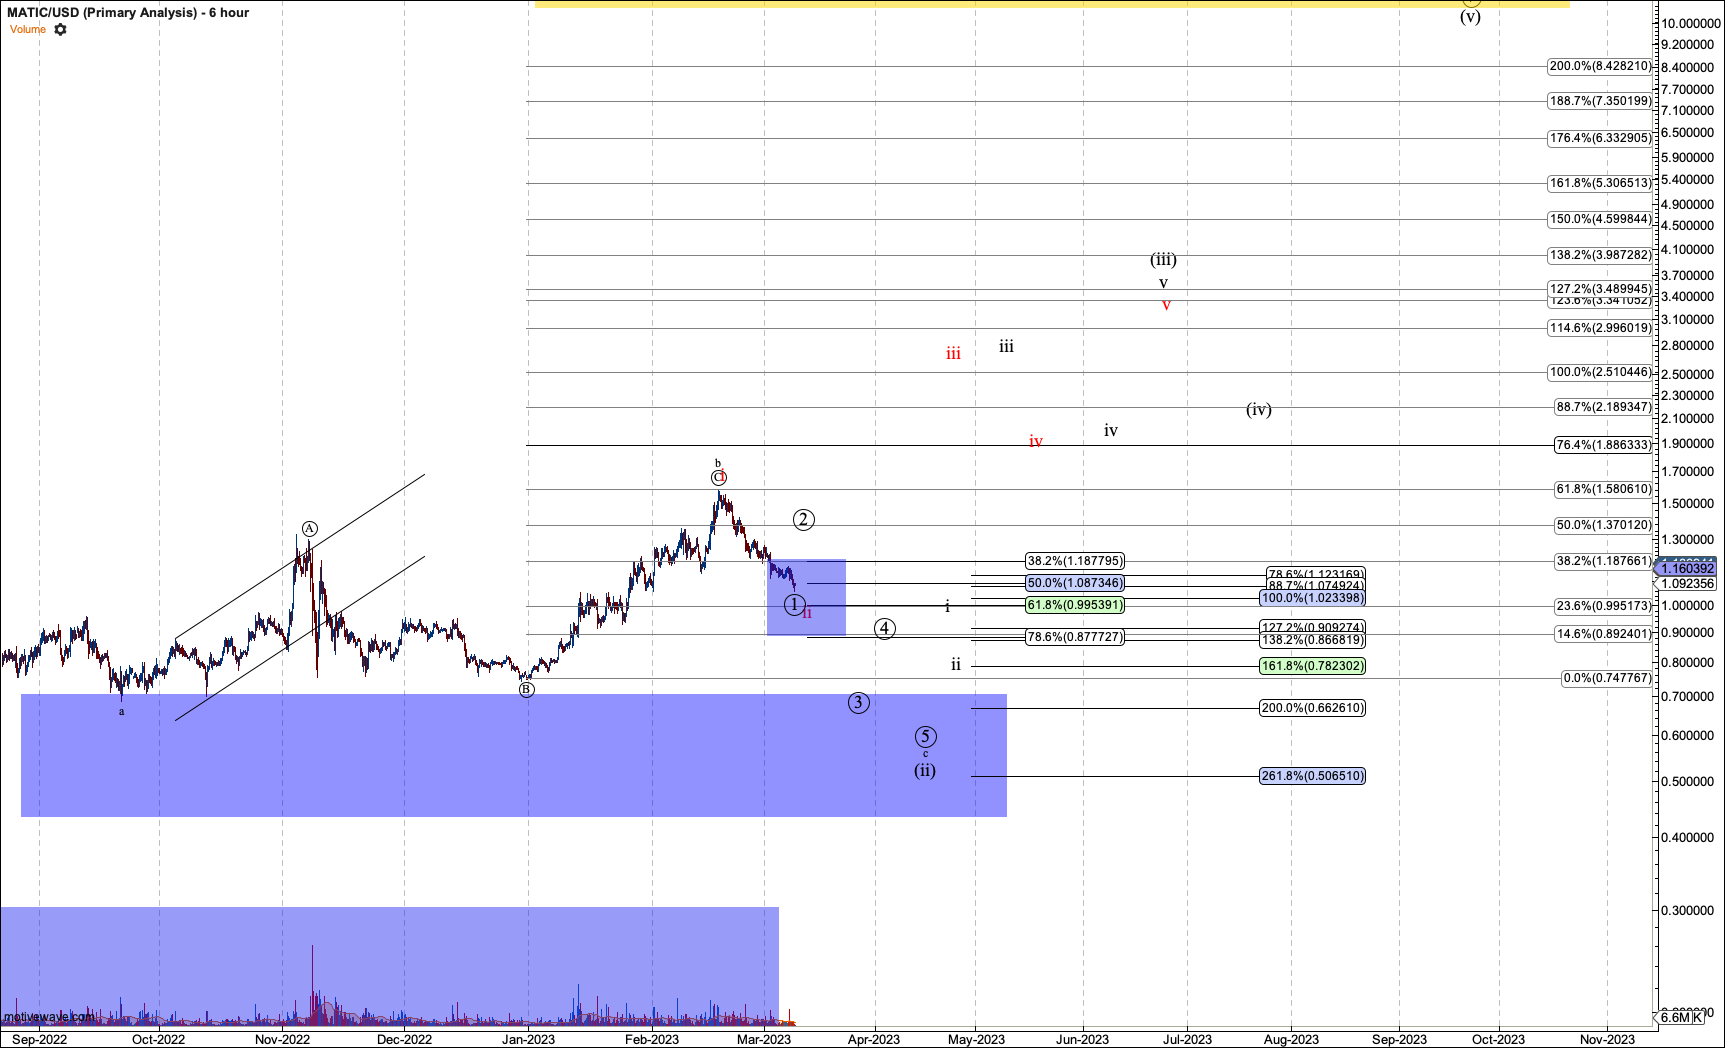Select the MATIC/USD Primary Analysis chart title

point(129,12)
